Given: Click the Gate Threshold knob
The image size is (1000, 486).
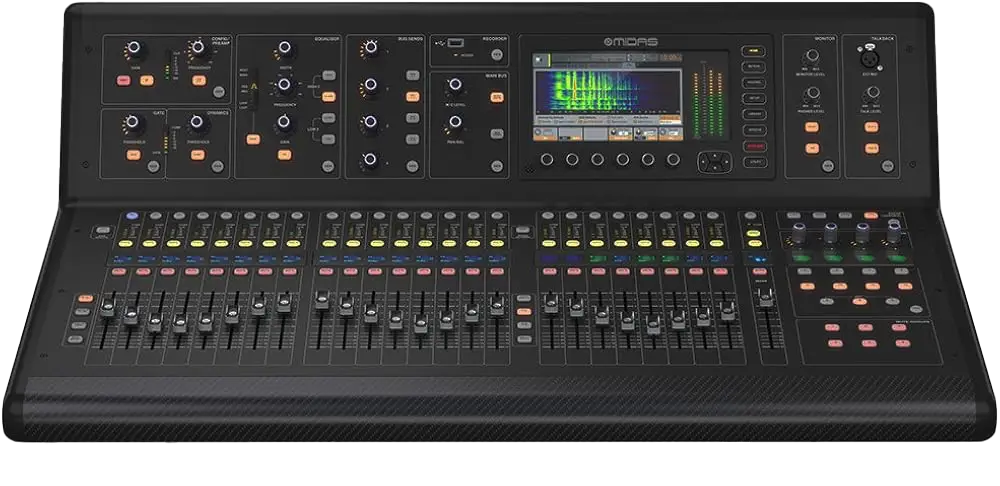Looking at the screenshot, I should pyautogui.click(x=130, y=122).
